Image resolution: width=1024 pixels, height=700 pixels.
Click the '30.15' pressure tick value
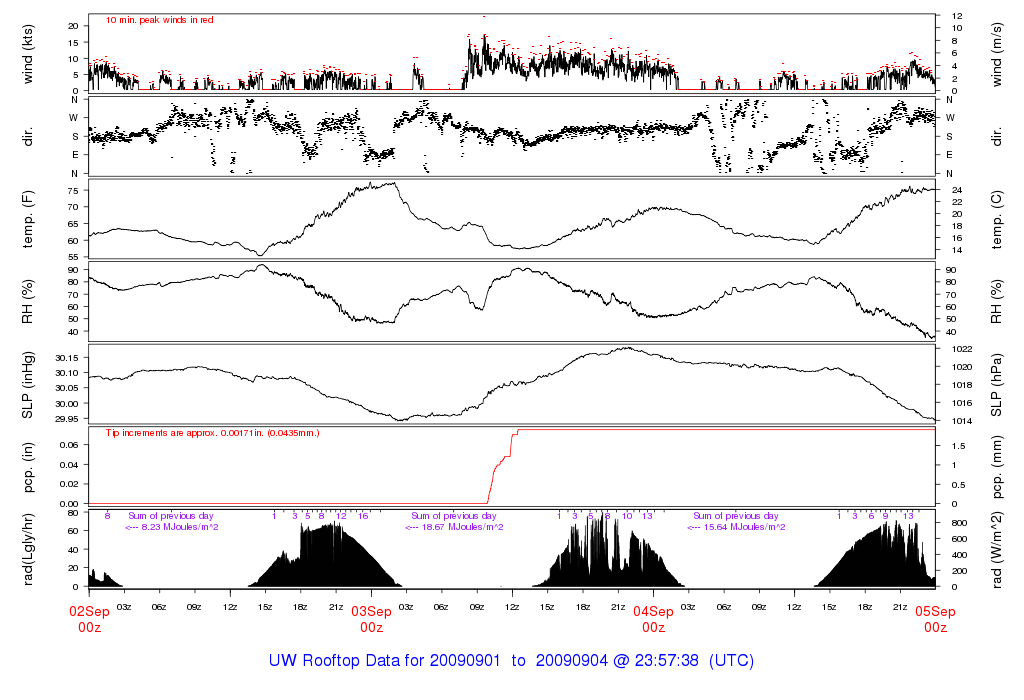click(x=67, y=358)
